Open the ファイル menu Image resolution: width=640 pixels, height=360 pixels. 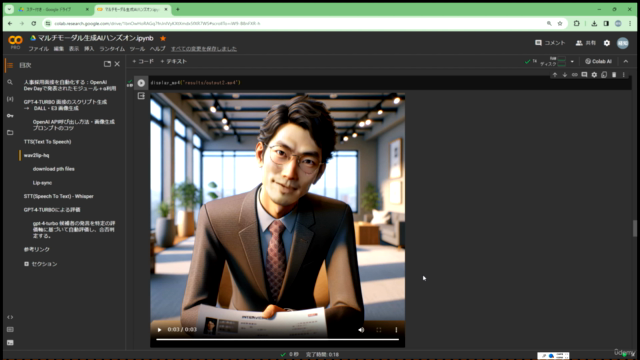point(38,49)
